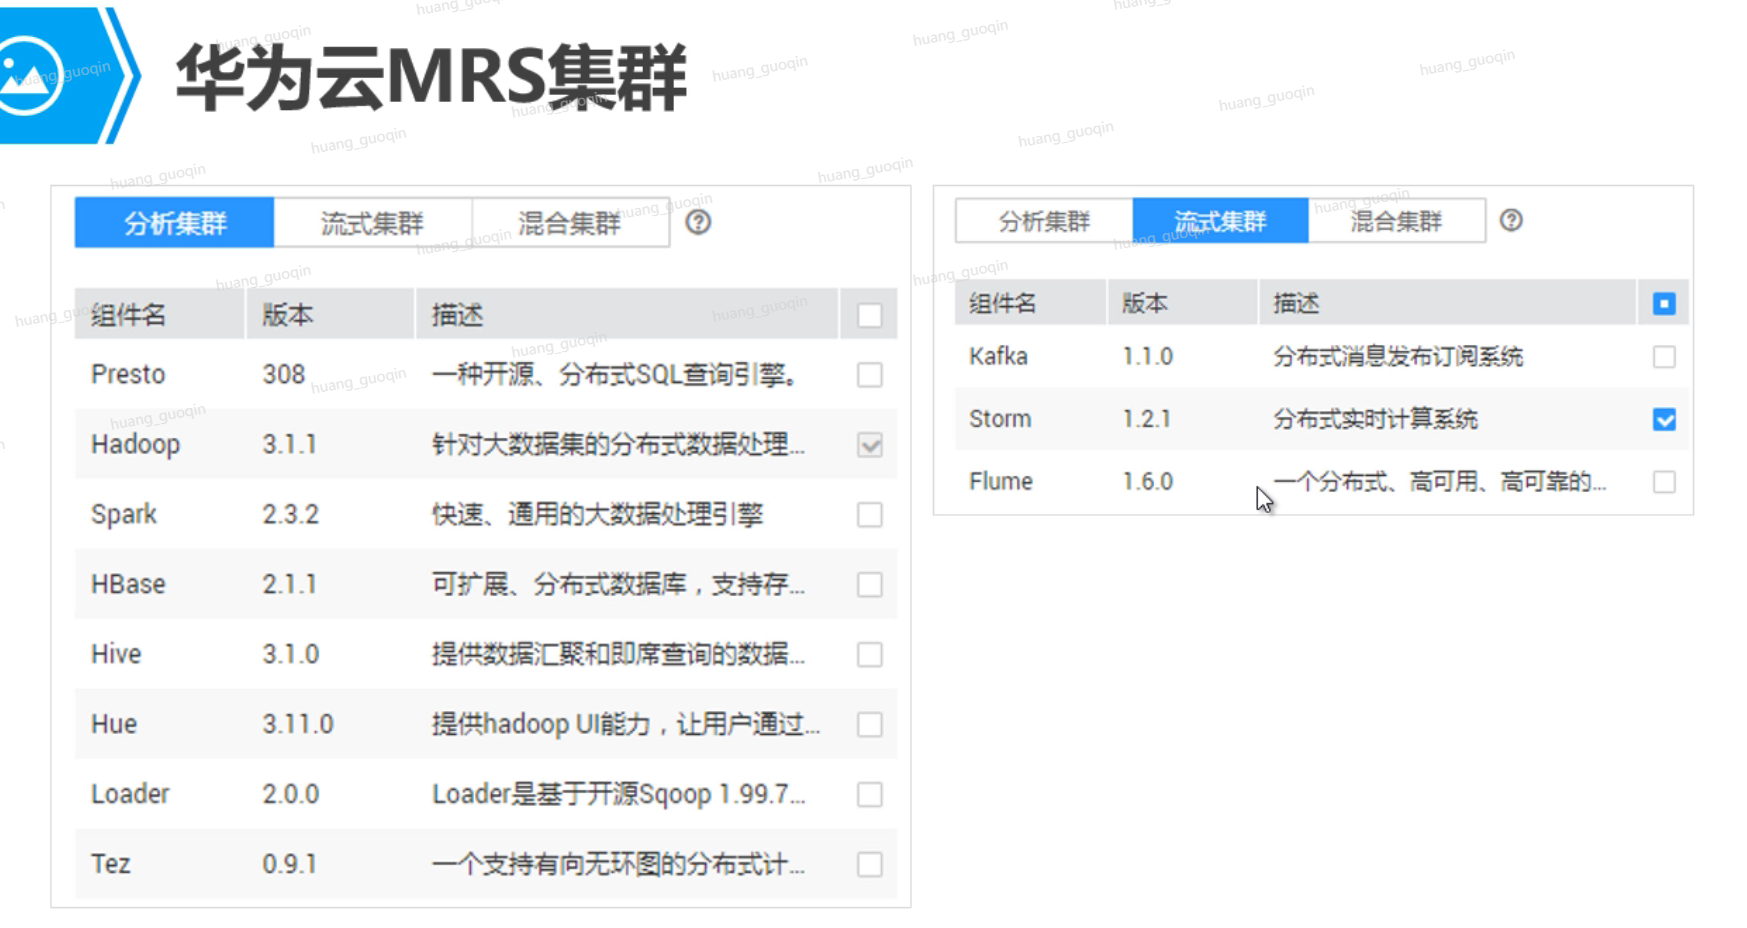Click the Hue description mentioning hadoop UI
The height and width of the screenshot is (928, 1747).
coord(626,724)
